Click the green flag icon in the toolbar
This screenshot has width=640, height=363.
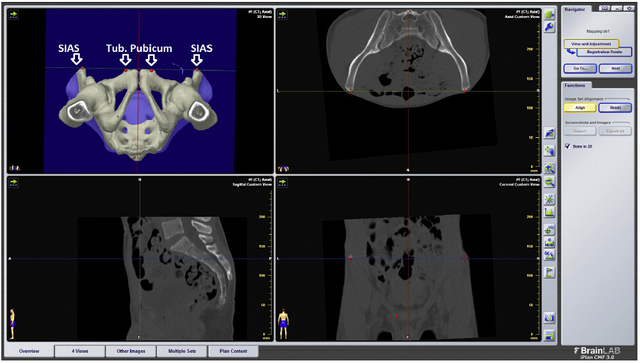(549, 272)
